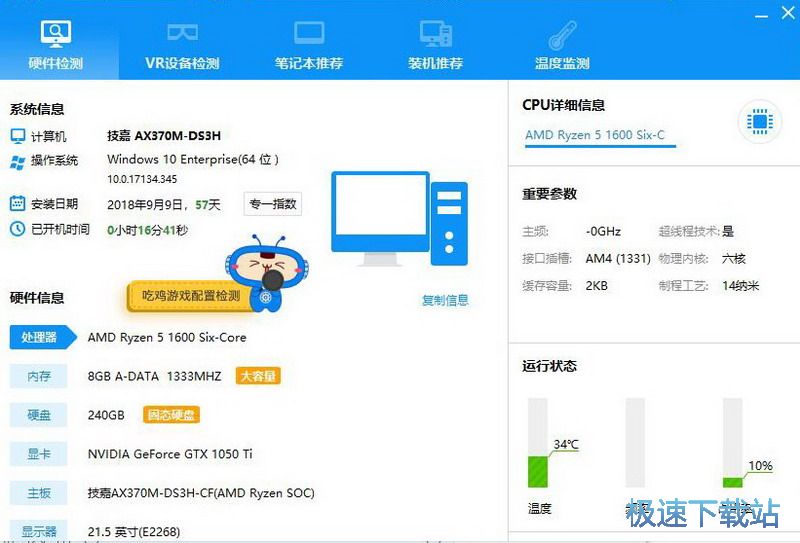
Task: Click the Windows logo icon beside 操作系统
Action: (x=17, y=162)
